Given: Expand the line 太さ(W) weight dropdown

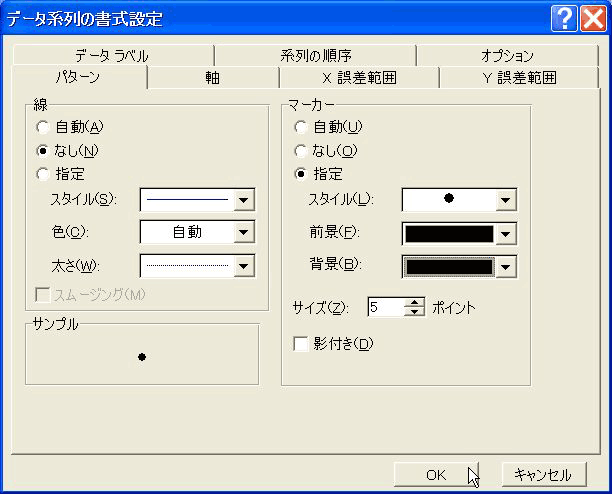Looking at the screenshot, I should (243, 266).
